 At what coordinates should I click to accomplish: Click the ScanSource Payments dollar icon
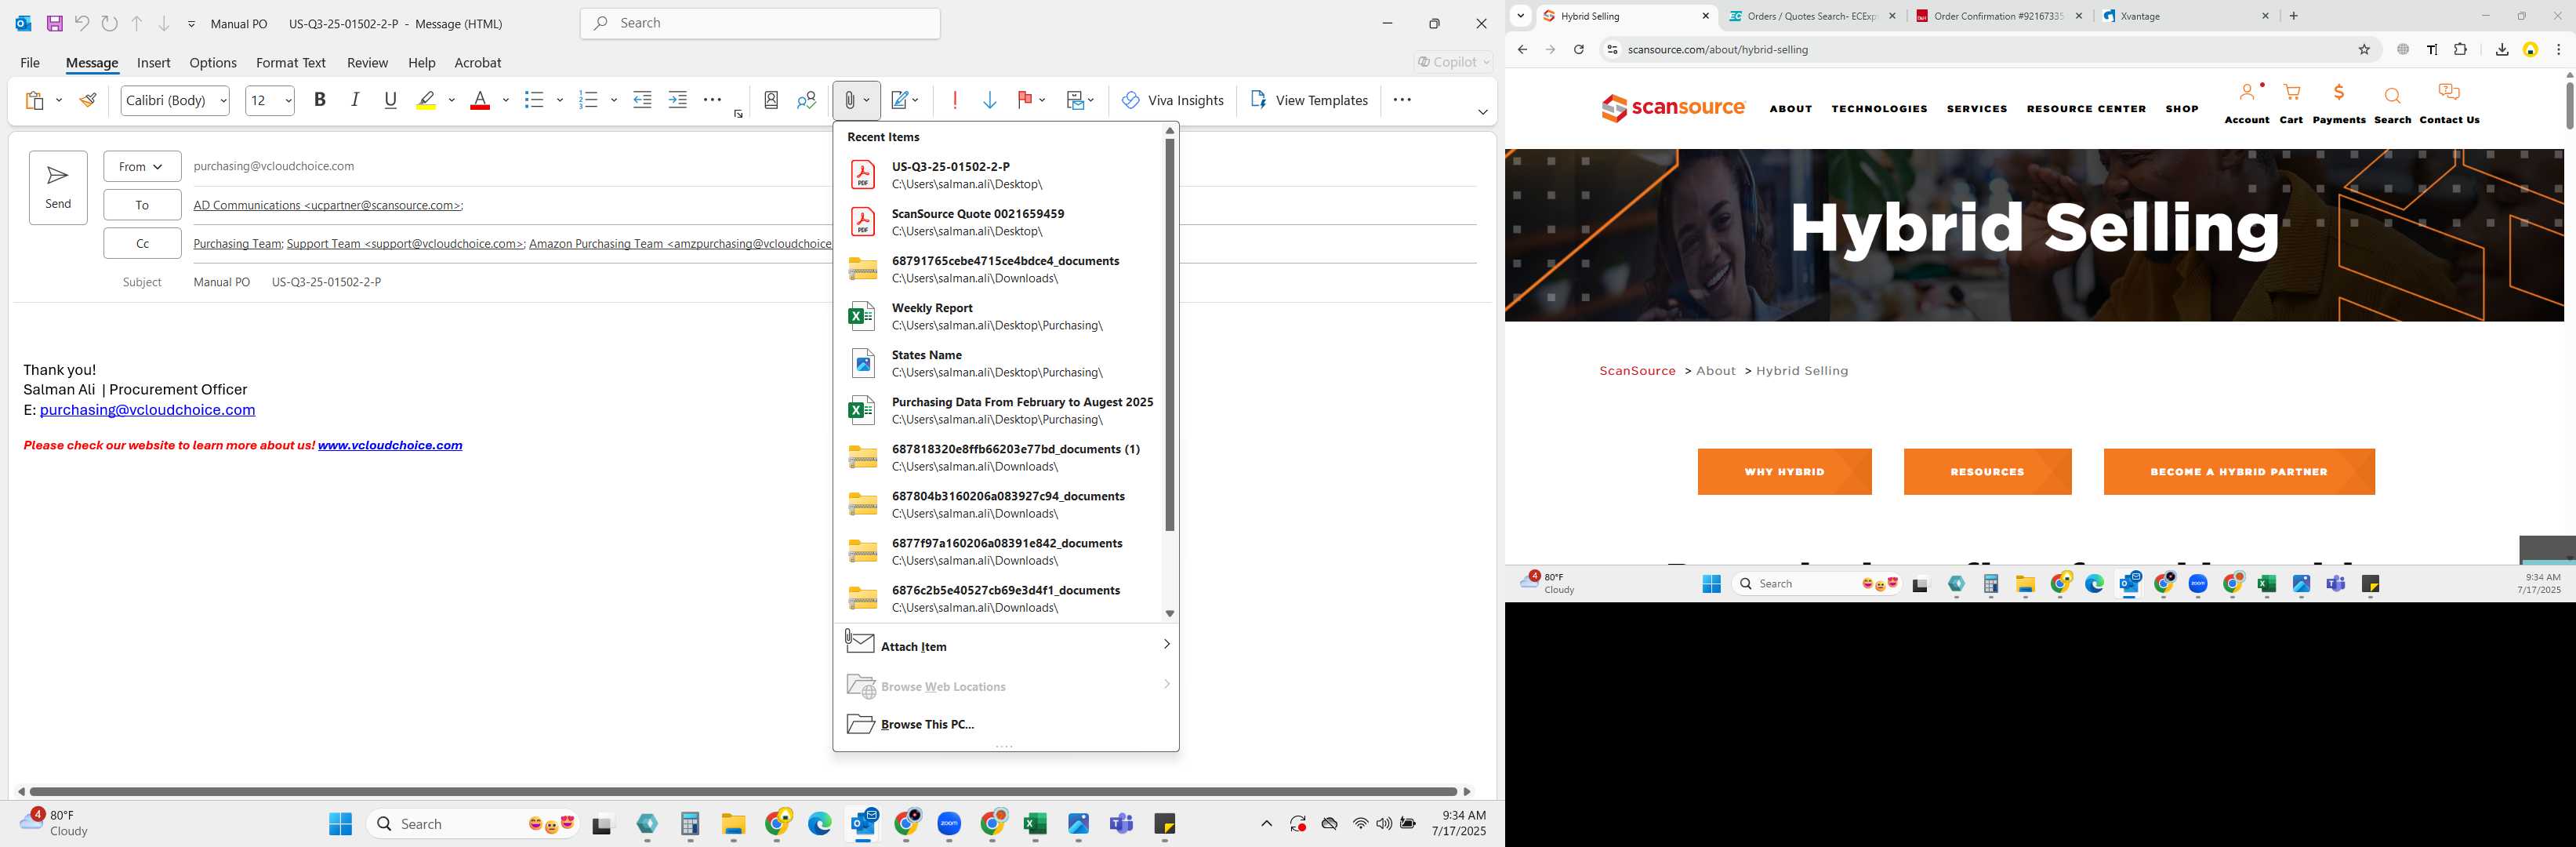(2339, 93)
